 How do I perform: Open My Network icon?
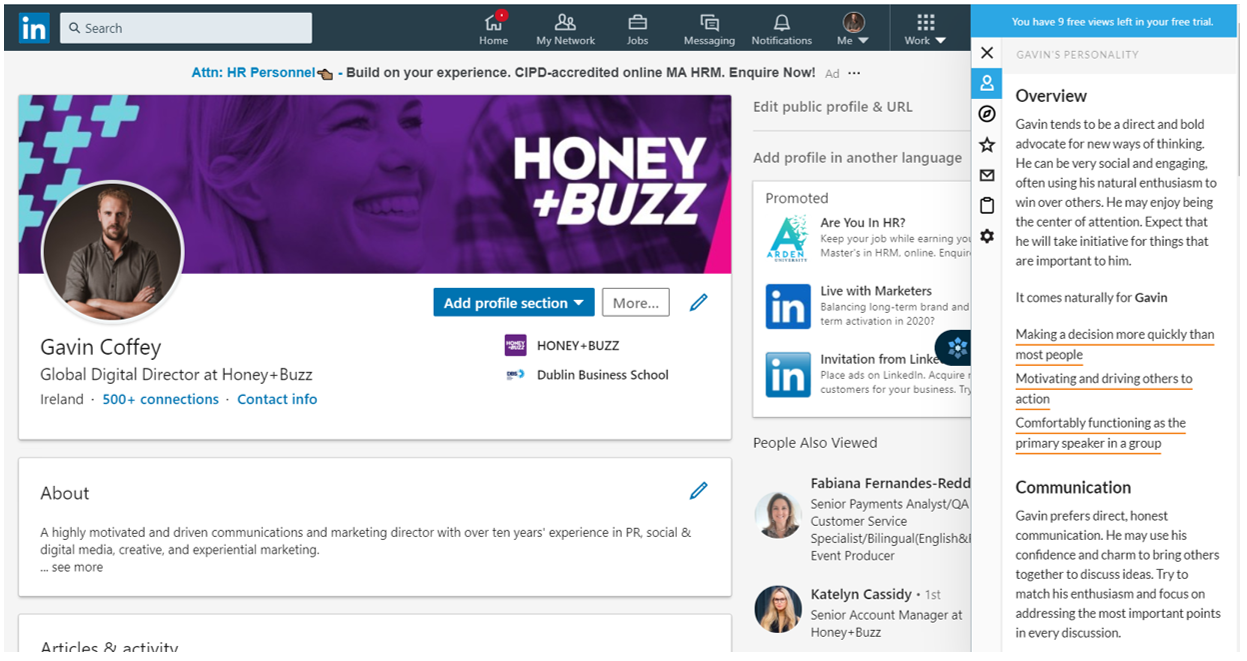[565, 28]
